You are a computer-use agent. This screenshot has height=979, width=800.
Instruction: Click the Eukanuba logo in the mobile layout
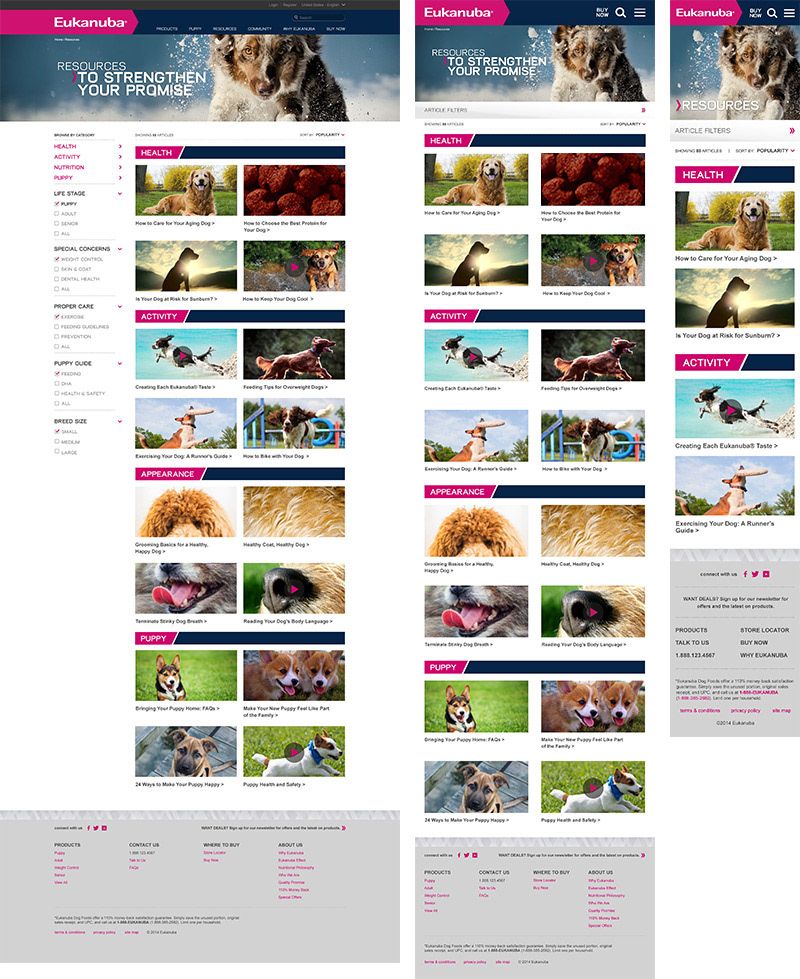704,12
